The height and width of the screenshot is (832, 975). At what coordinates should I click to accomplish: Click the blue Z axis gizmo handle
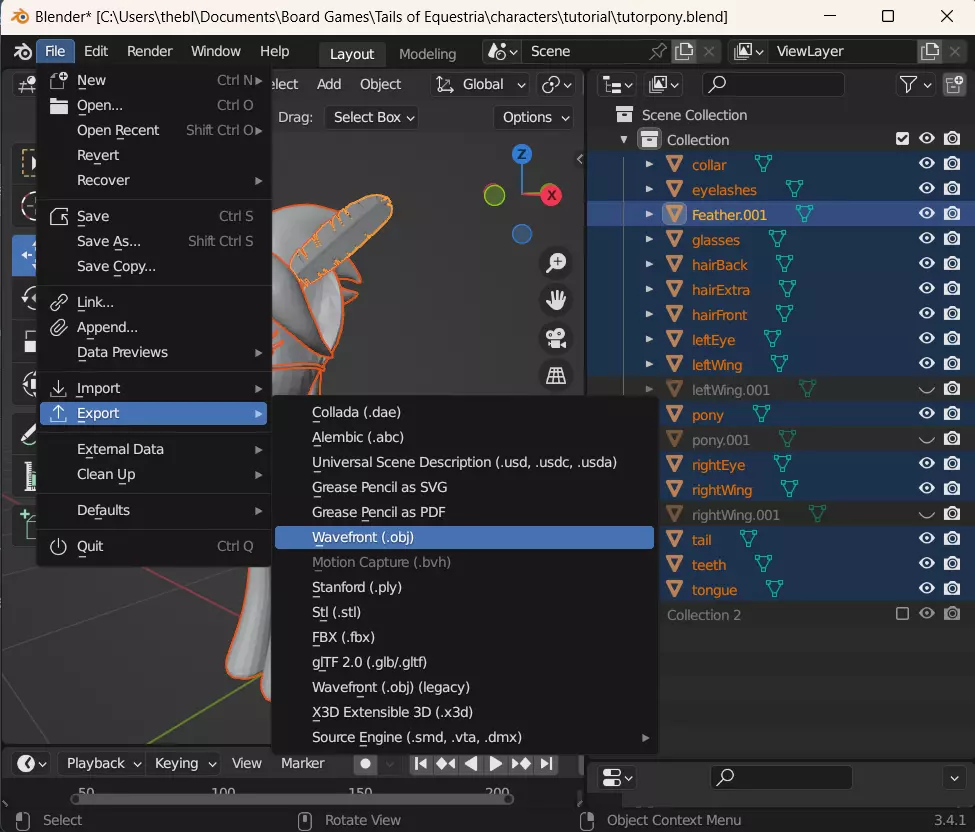coord(521,154)
